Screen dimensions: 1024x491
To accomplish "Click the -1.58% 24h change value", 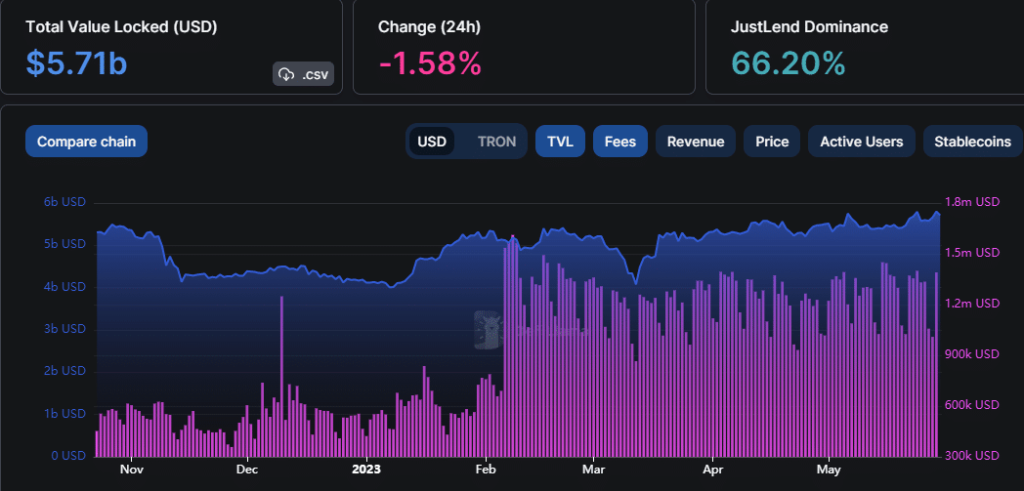I will pos(430,63).
